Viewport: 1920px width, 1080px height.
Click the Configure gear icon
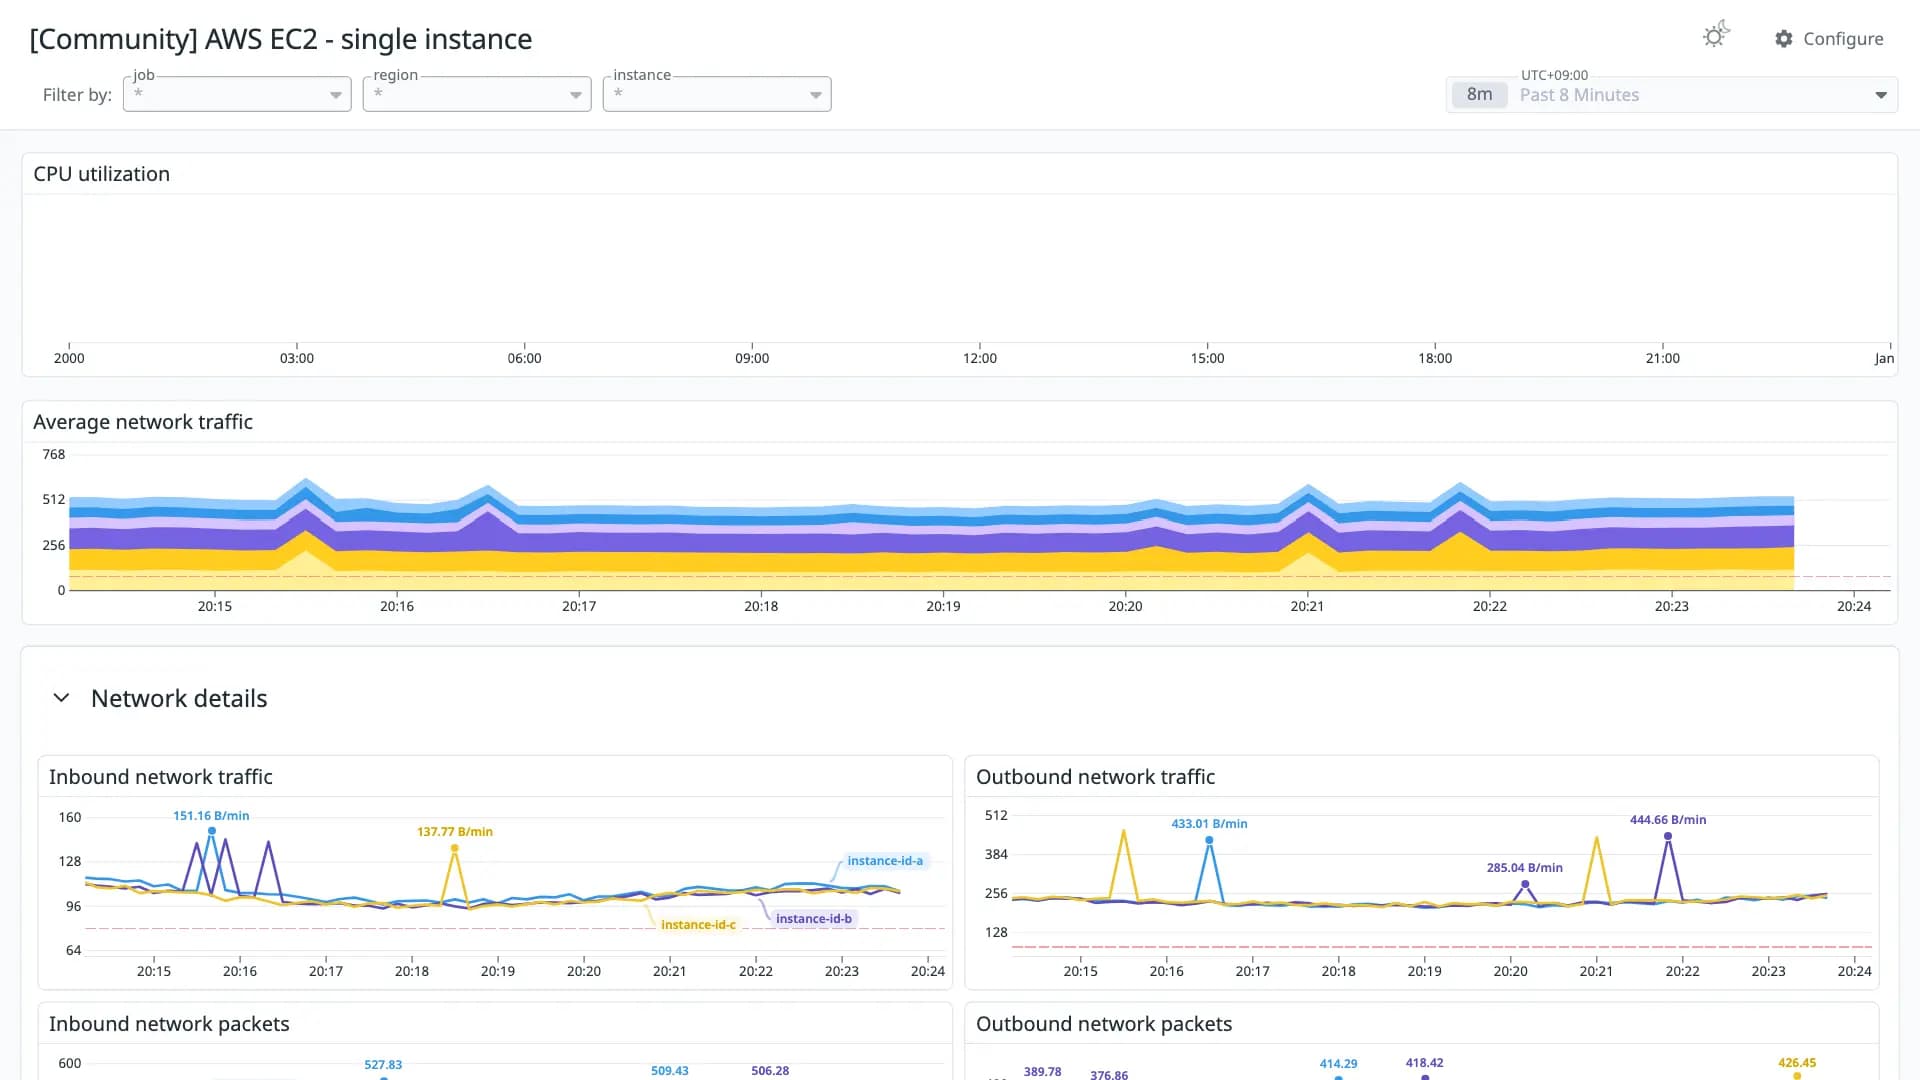1784,39
